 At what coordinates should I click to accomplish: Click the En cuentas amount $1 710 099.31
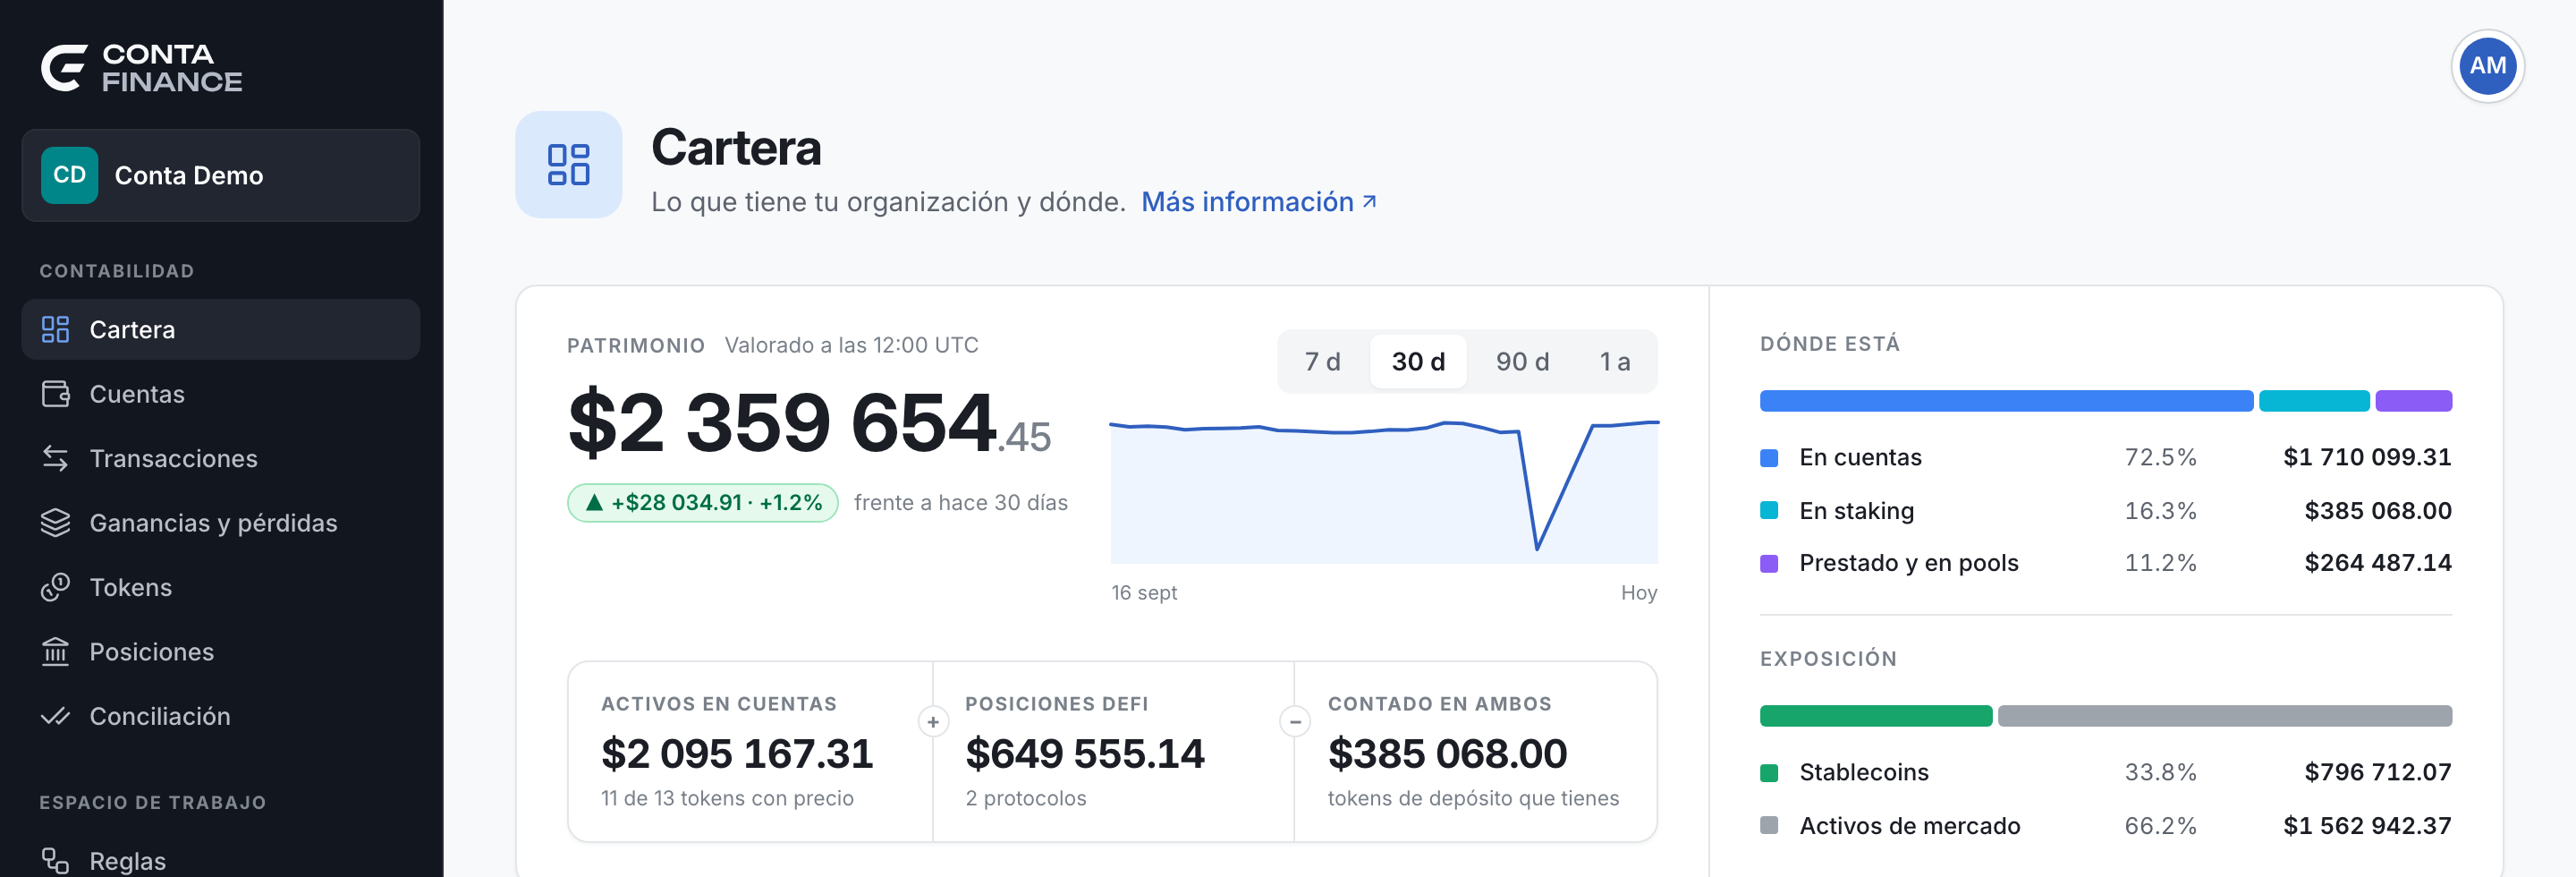click(2367, 457)
